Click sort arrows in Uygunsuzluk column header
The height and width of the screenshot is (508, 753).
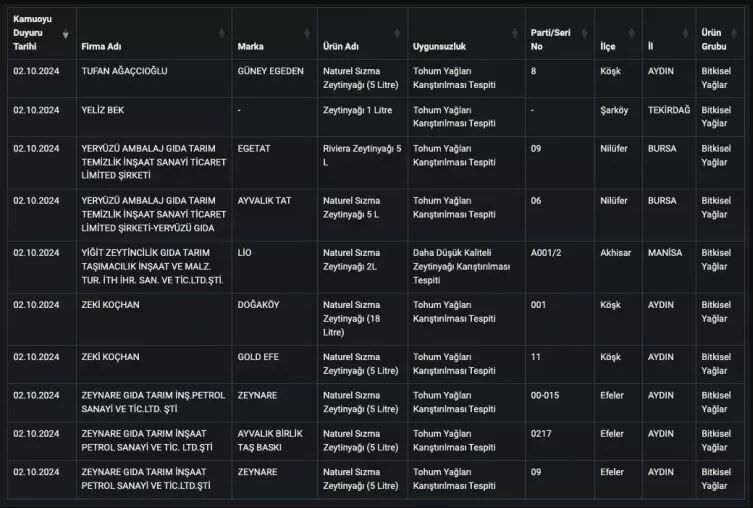(516, 34)
